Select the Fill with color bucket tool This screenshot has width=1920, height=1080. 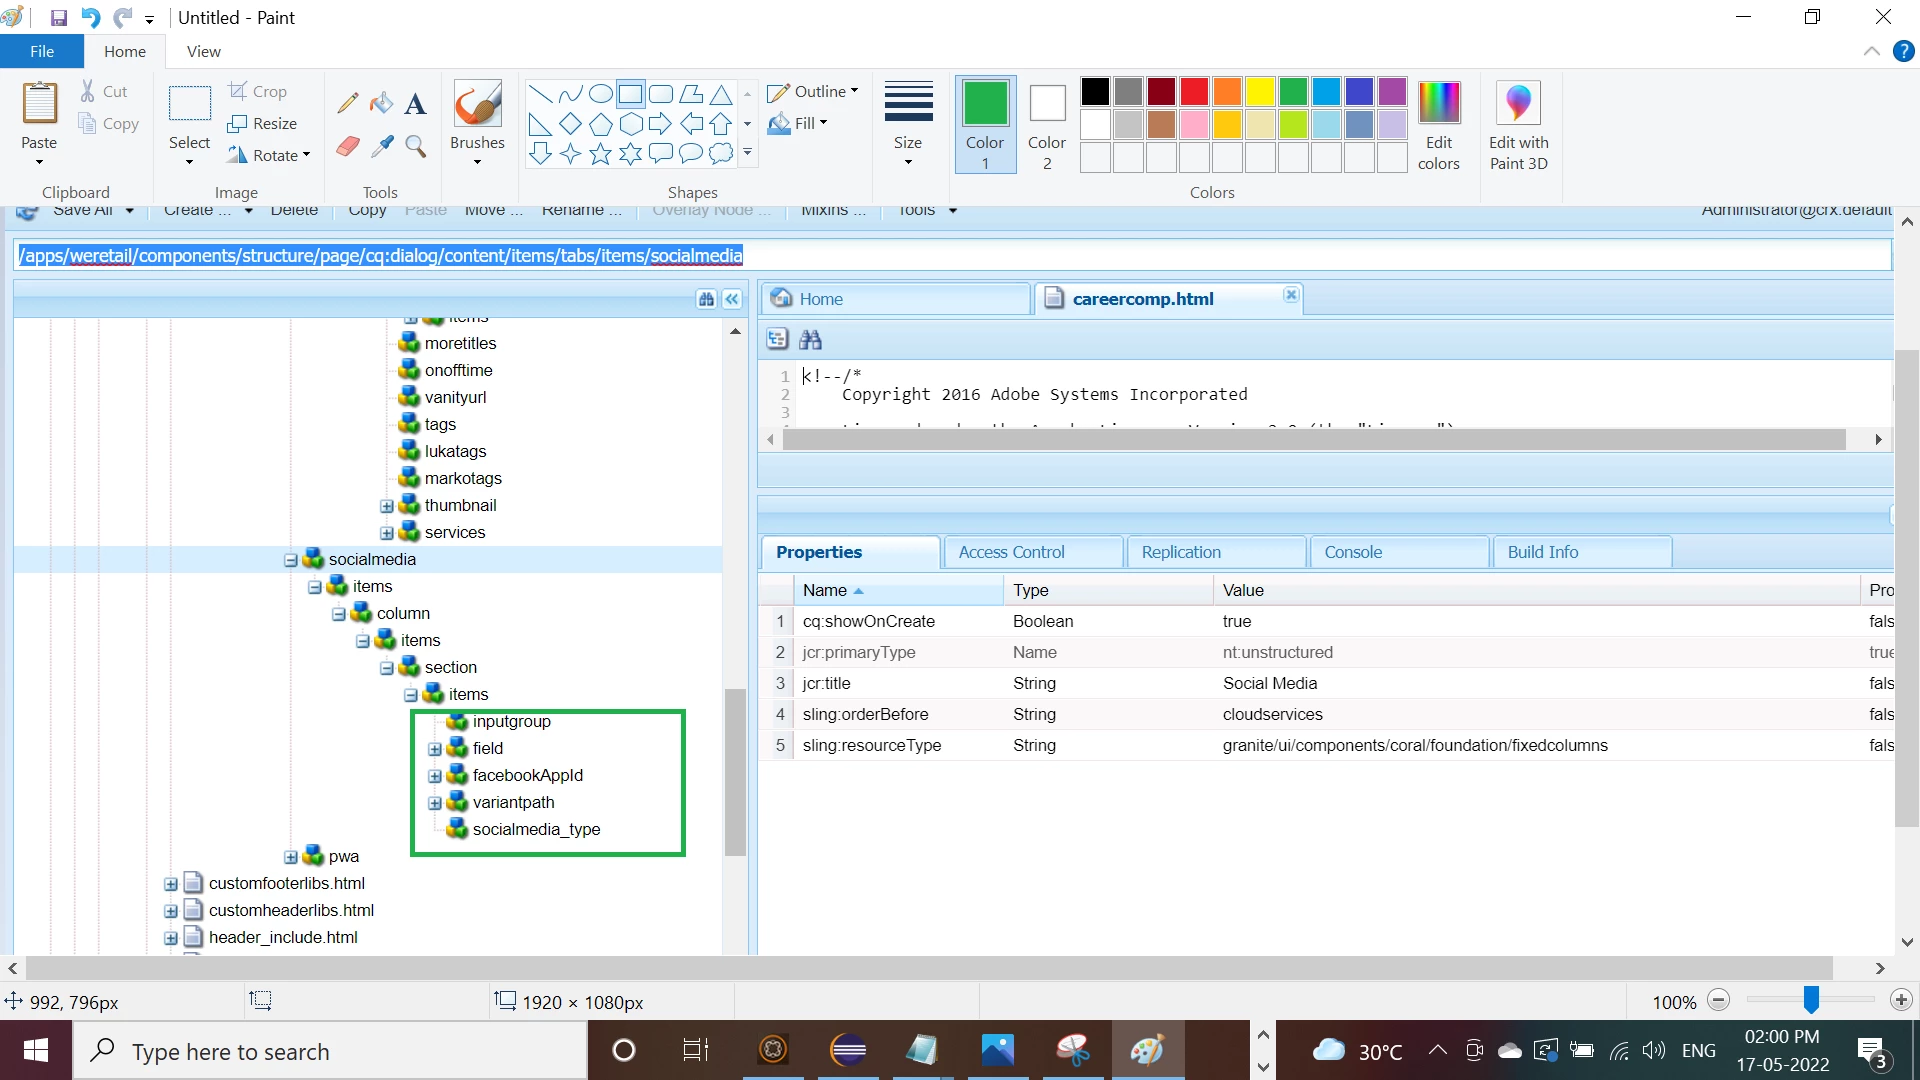pos(382,103)
